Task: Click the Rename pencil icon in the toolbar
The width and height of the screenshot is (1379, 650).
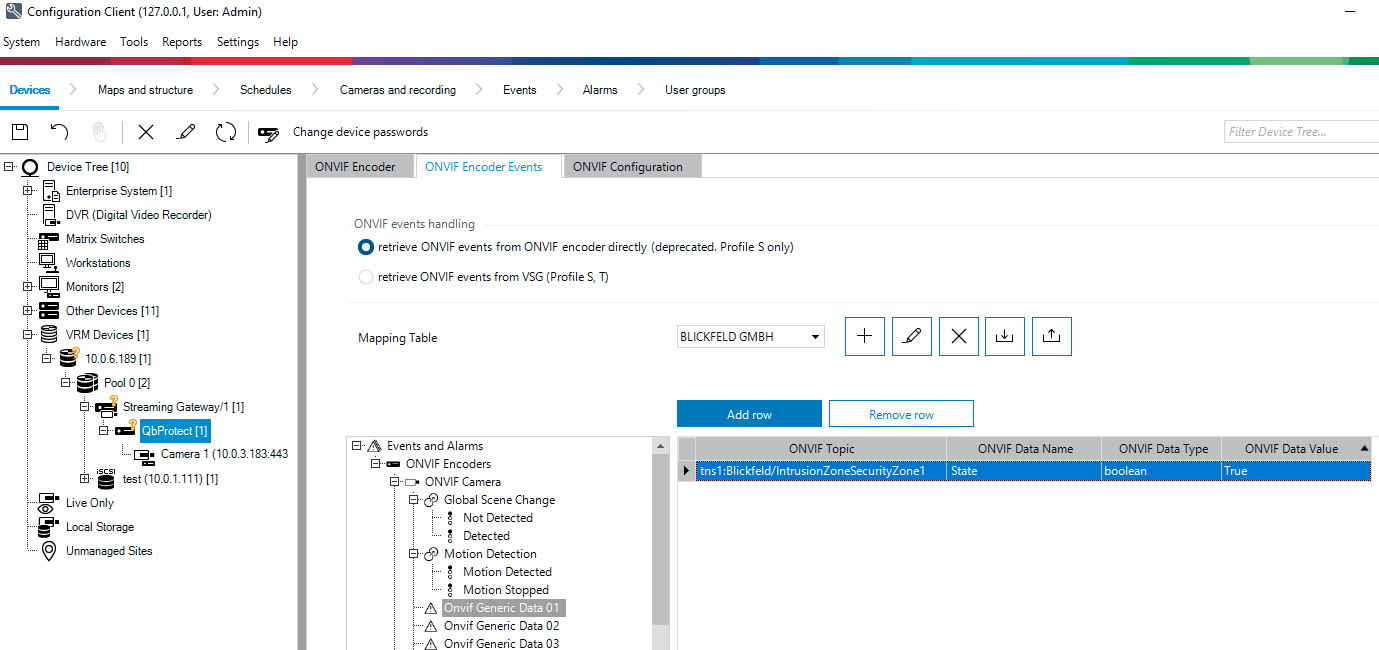Action: point(186,132)
